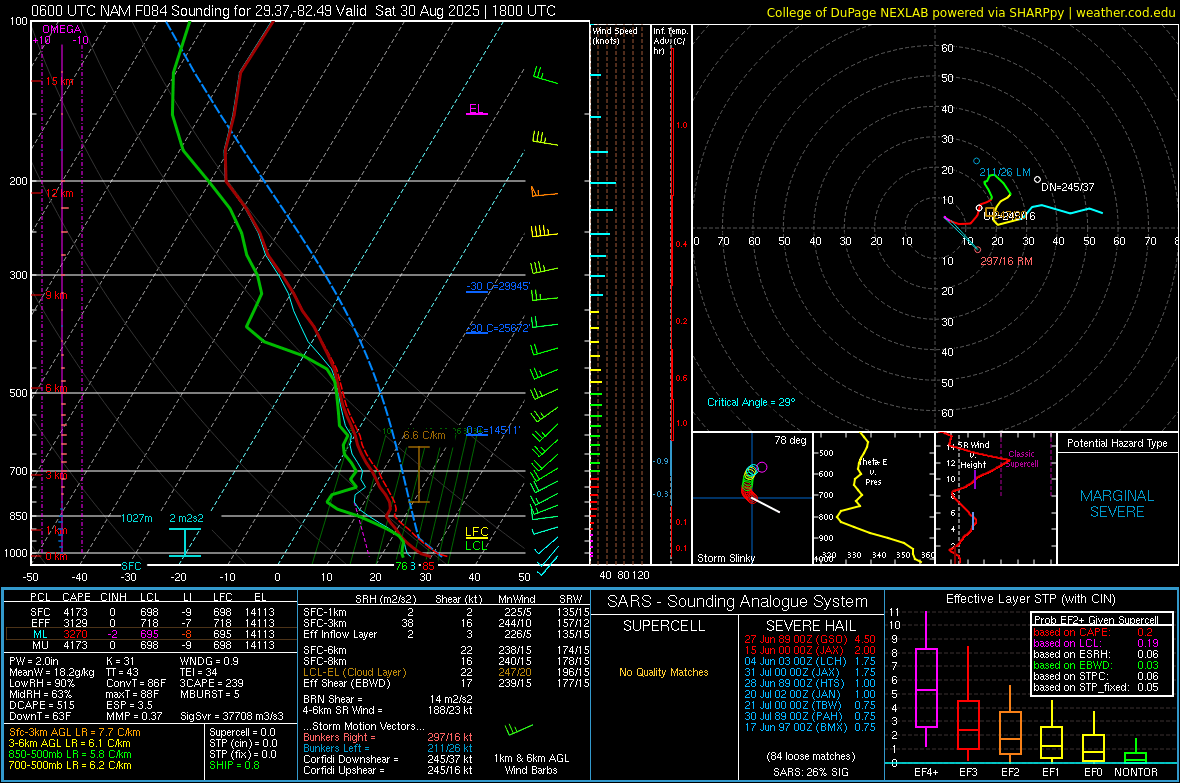Image resolution: width=1180 pixels, height=783 pixels.
Task: Click the -30 C=29945' height label
Action: click(x=498, y=286)
